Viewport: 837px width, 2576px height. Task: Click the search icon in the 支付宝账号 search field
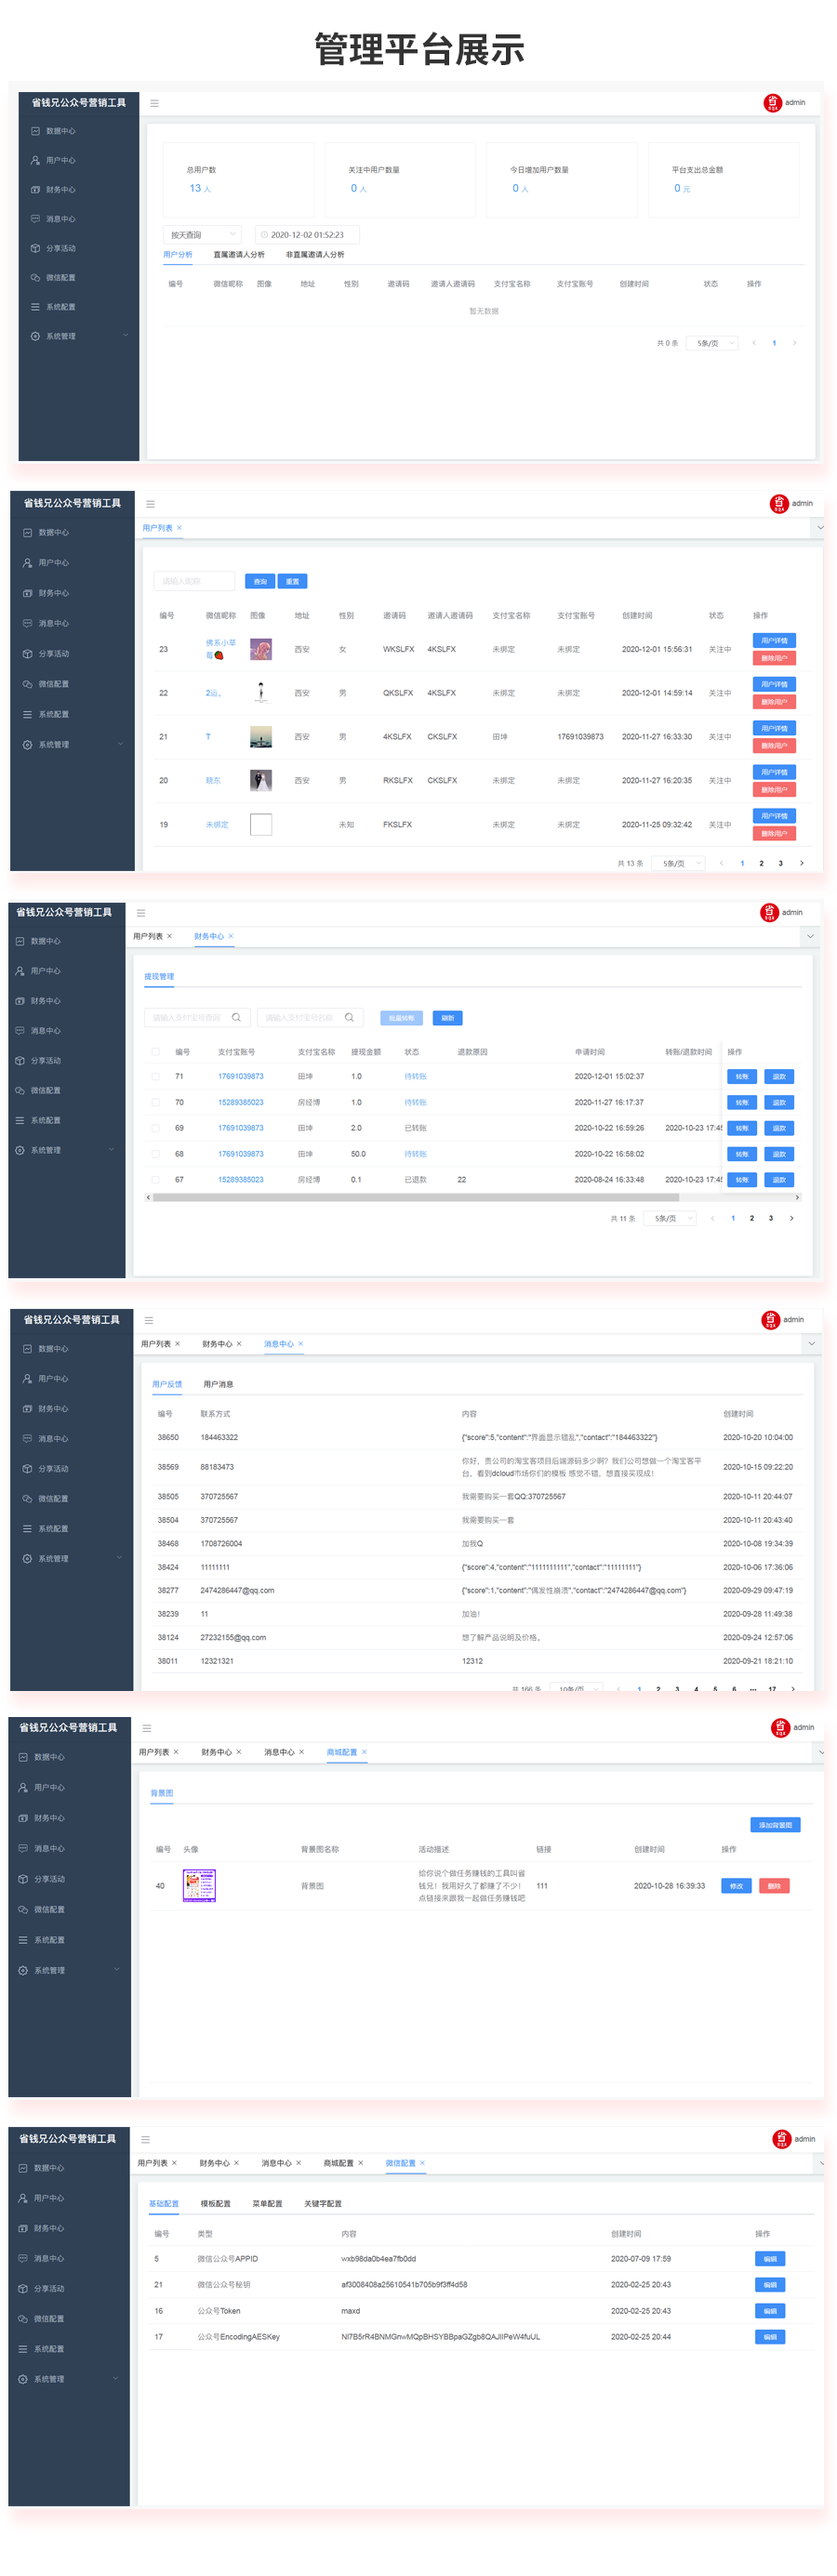tap(236, 1017)
